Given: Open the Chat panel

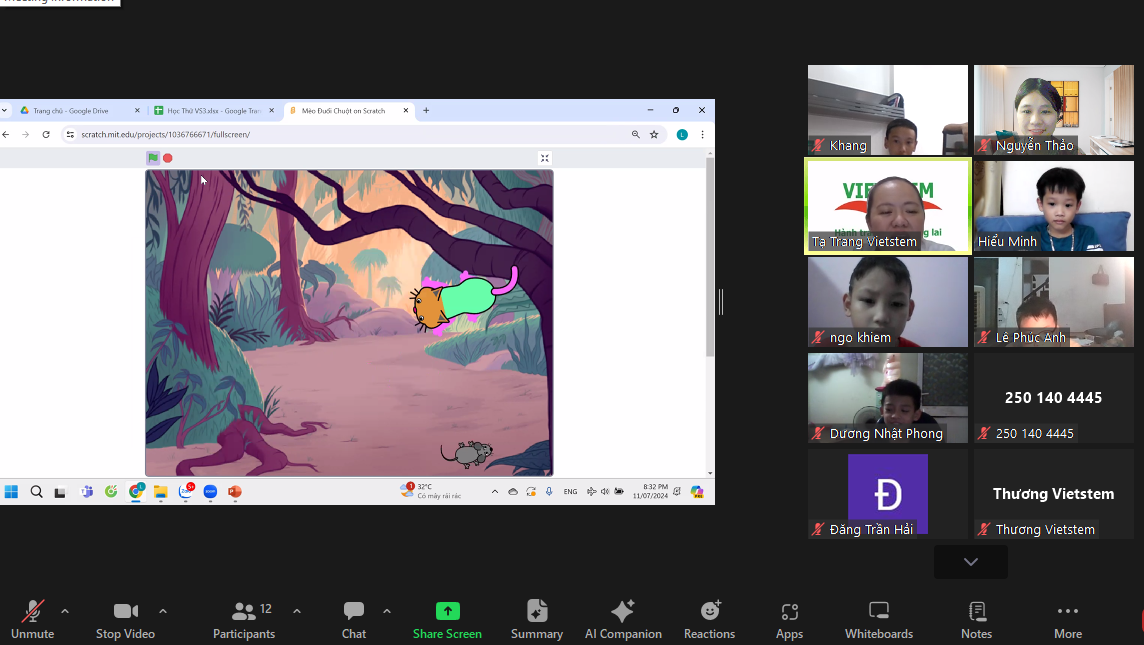Looking at the screenshot, I should (354, 619).
